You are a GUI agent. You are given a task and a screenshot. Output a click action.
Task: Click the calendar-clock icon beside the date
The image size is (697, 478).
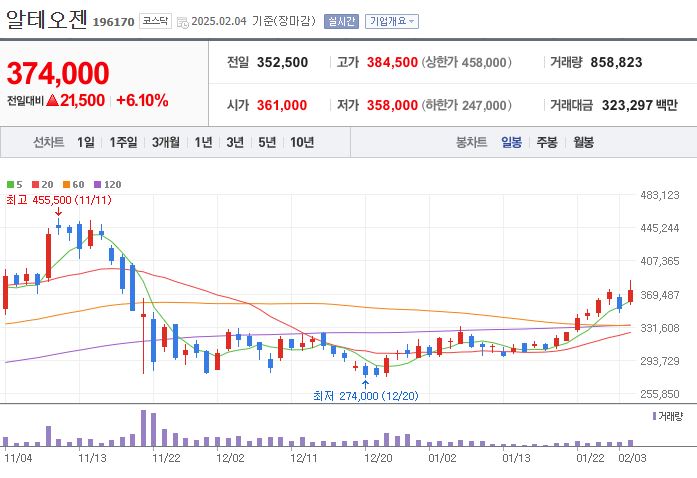[183, 22]
